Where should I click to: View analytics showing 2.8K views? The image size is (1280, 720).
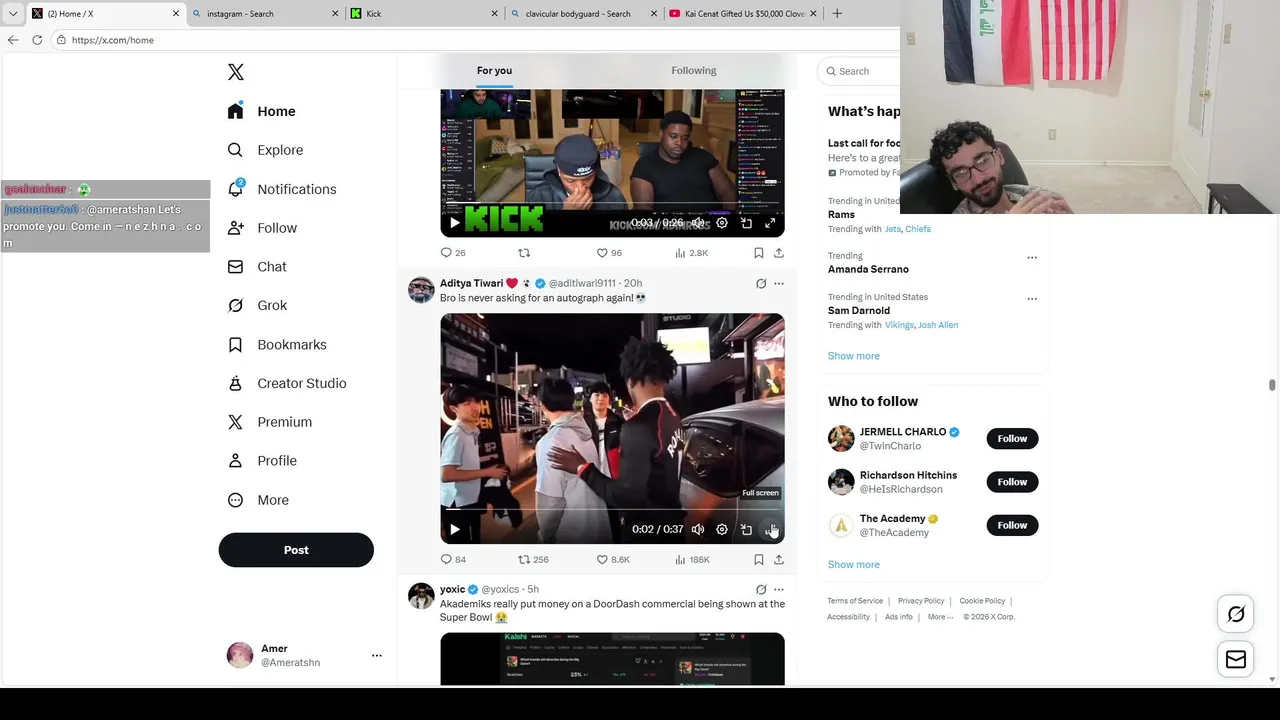point(691,253)
